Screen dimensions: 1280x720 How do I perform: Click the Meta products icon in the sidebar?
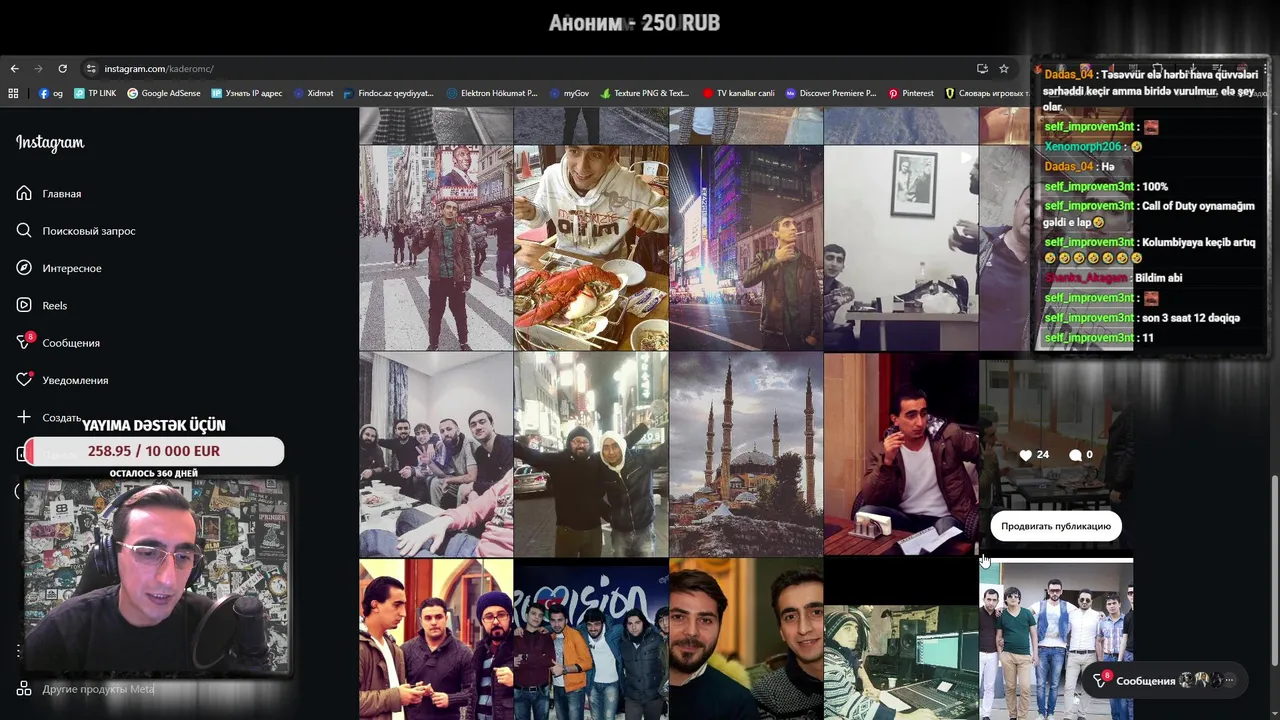24,688
